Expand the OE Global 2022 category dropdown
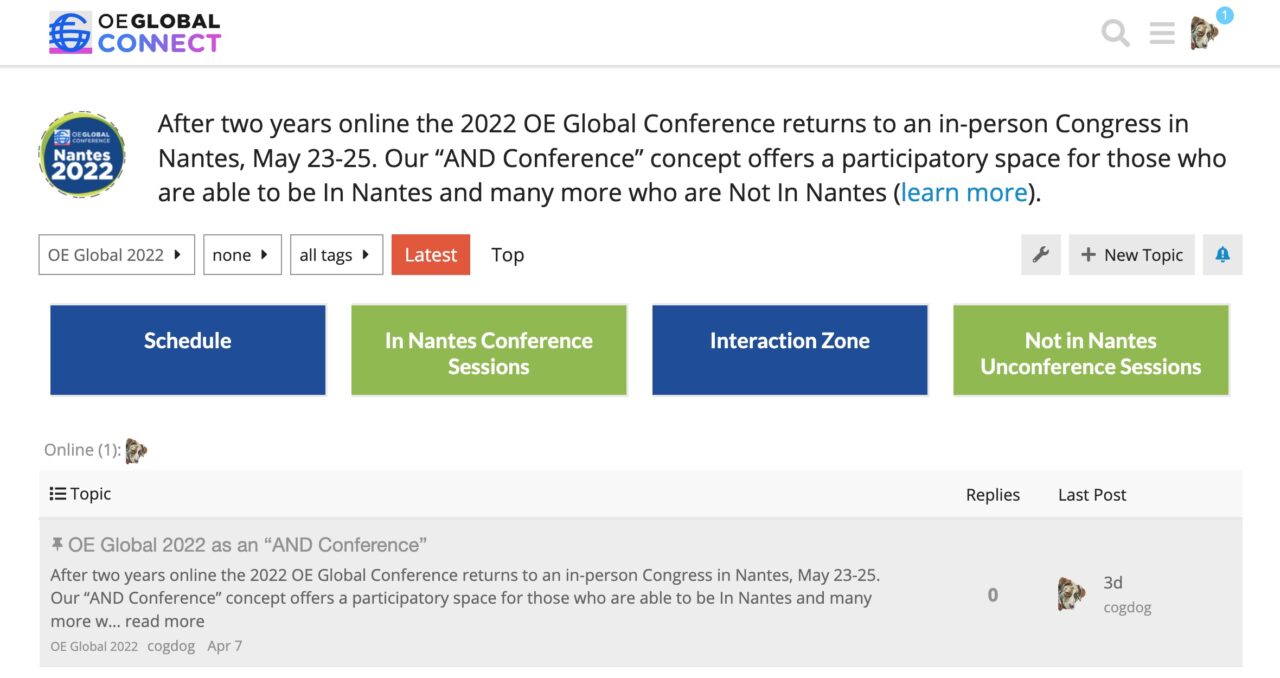 coord(116,255)
